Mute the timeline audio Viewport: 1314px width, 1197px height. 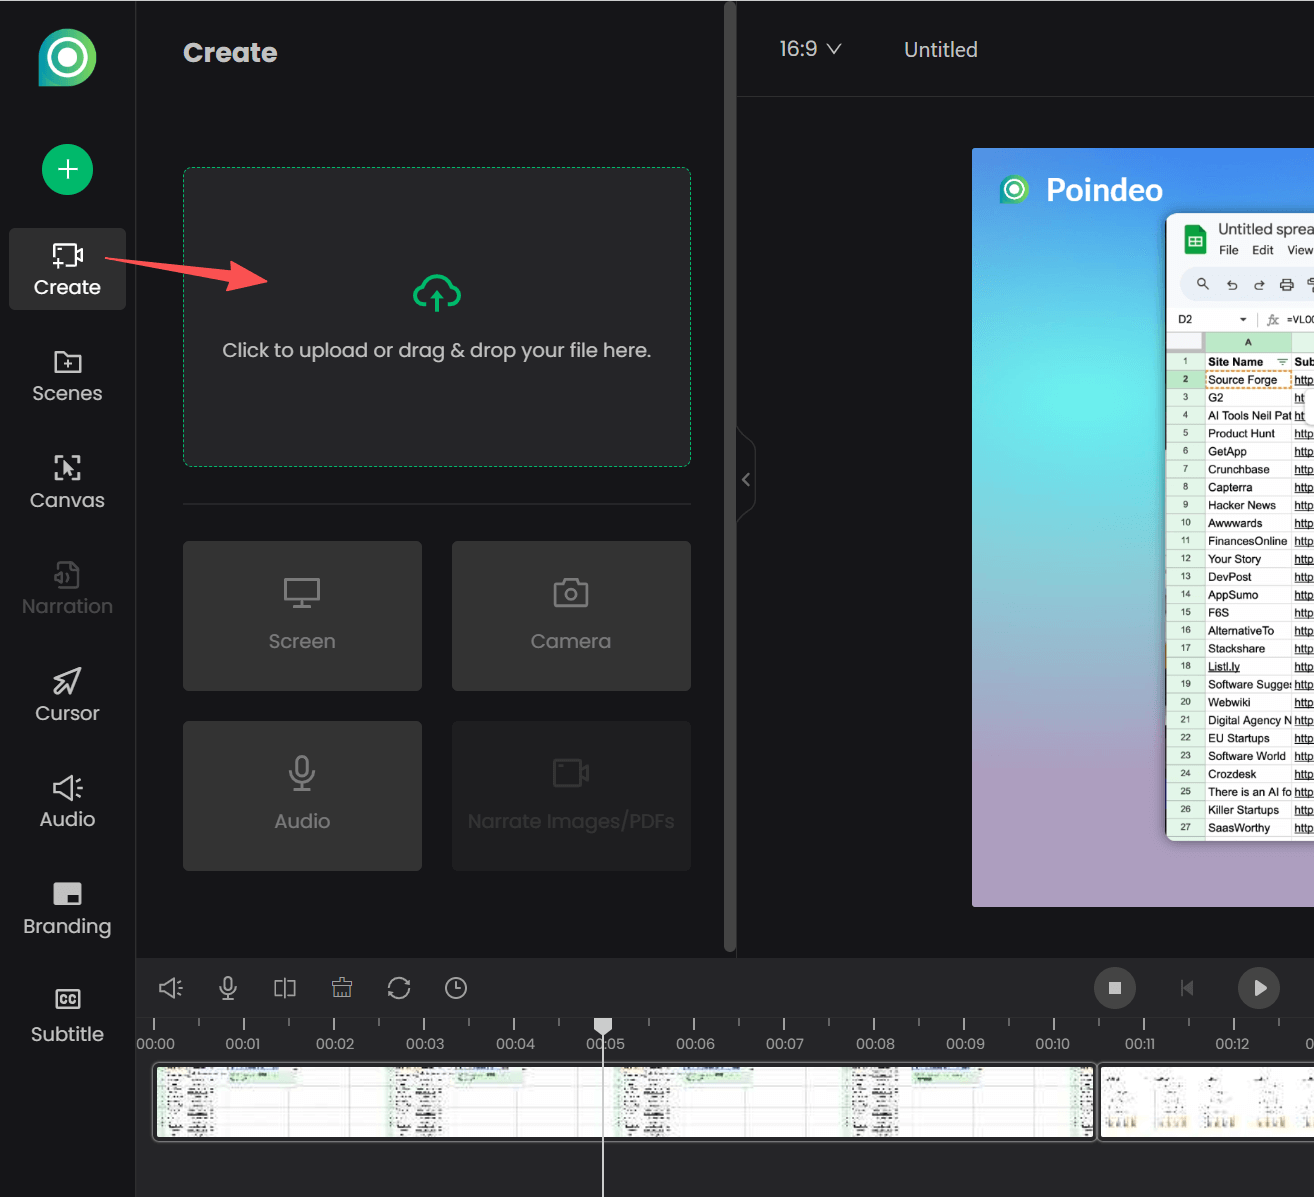pos(170,988)
